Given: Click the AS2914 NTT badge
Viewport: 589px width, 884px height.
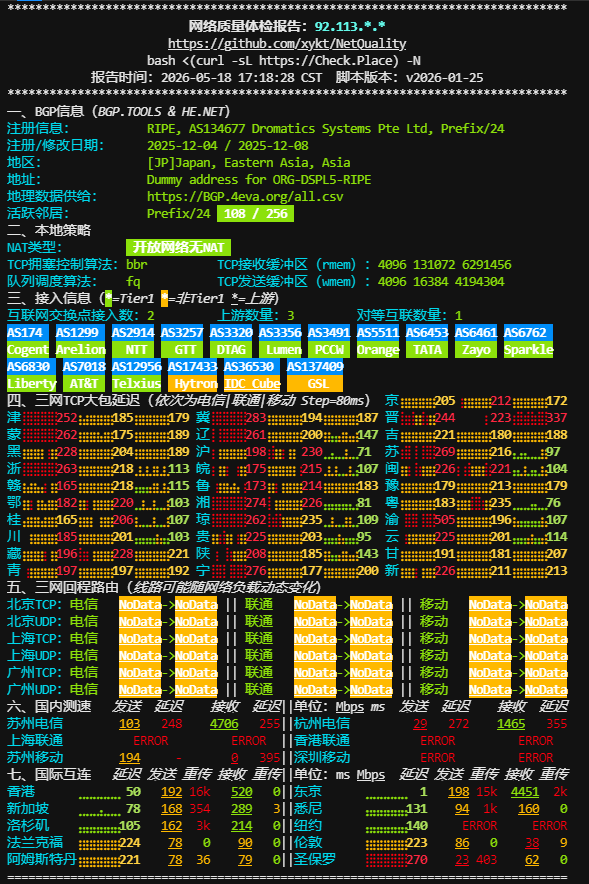Looking at the screenshot, I should coord(133,341).
